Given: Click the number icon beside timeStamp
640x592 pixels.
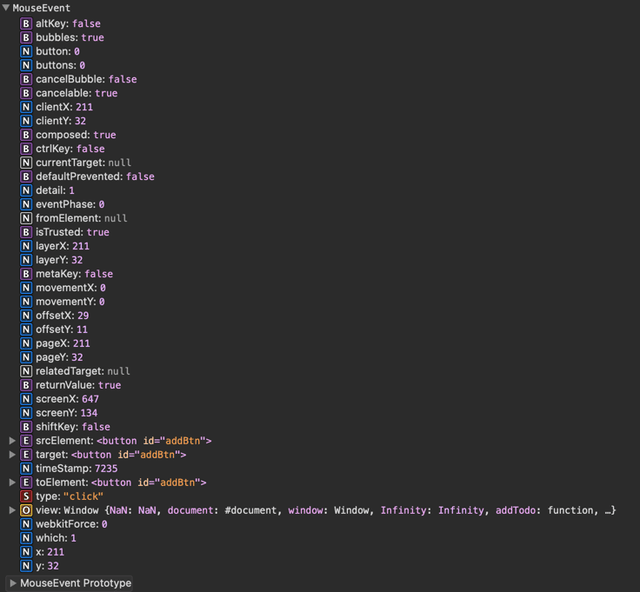Looking at the screenshot, I should pyautogui.click(x=26, y=469).
